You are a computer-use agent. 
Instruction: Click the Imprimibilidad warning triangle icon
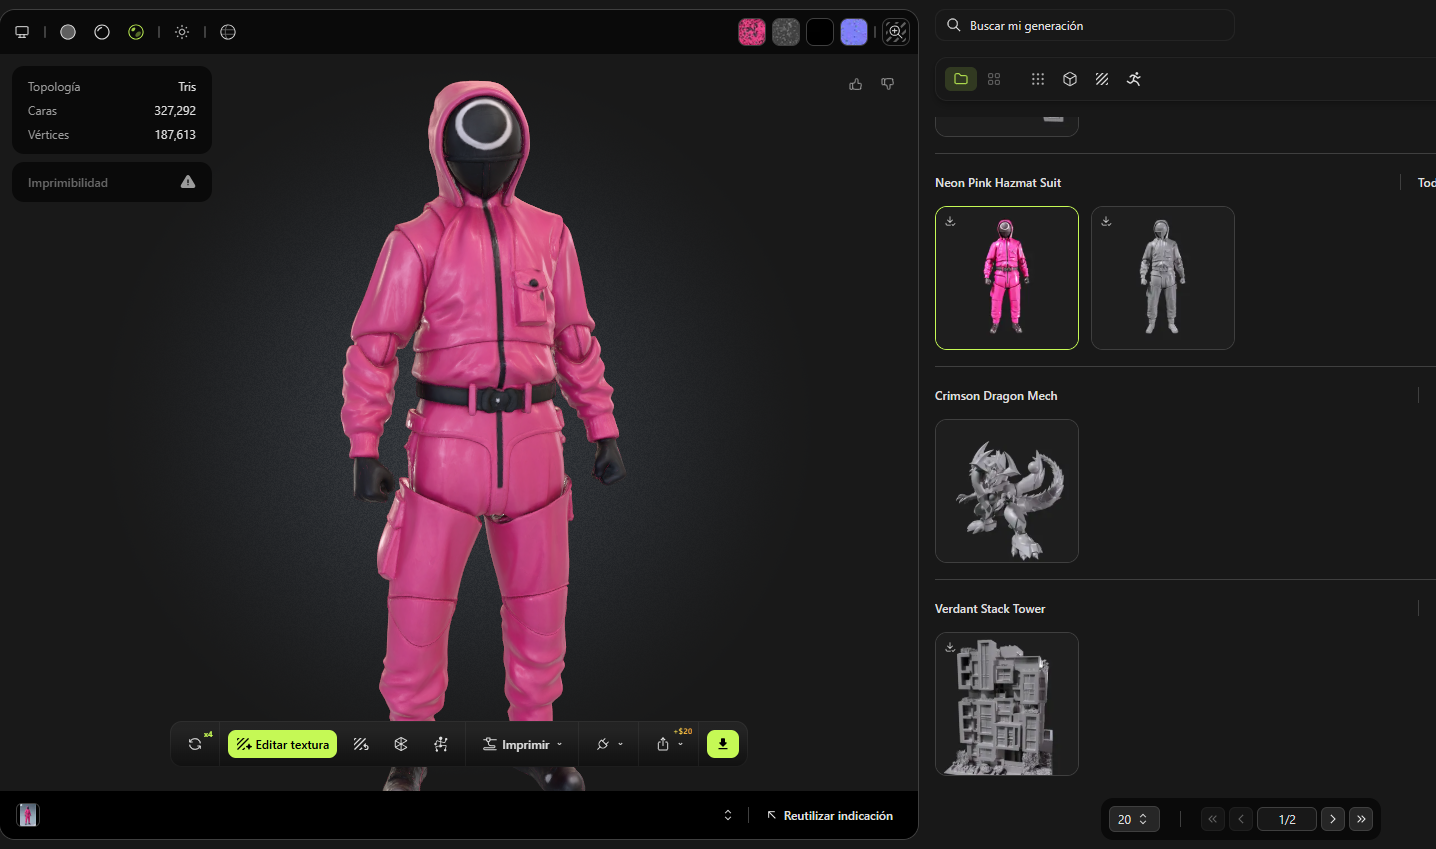click(188, 182)
